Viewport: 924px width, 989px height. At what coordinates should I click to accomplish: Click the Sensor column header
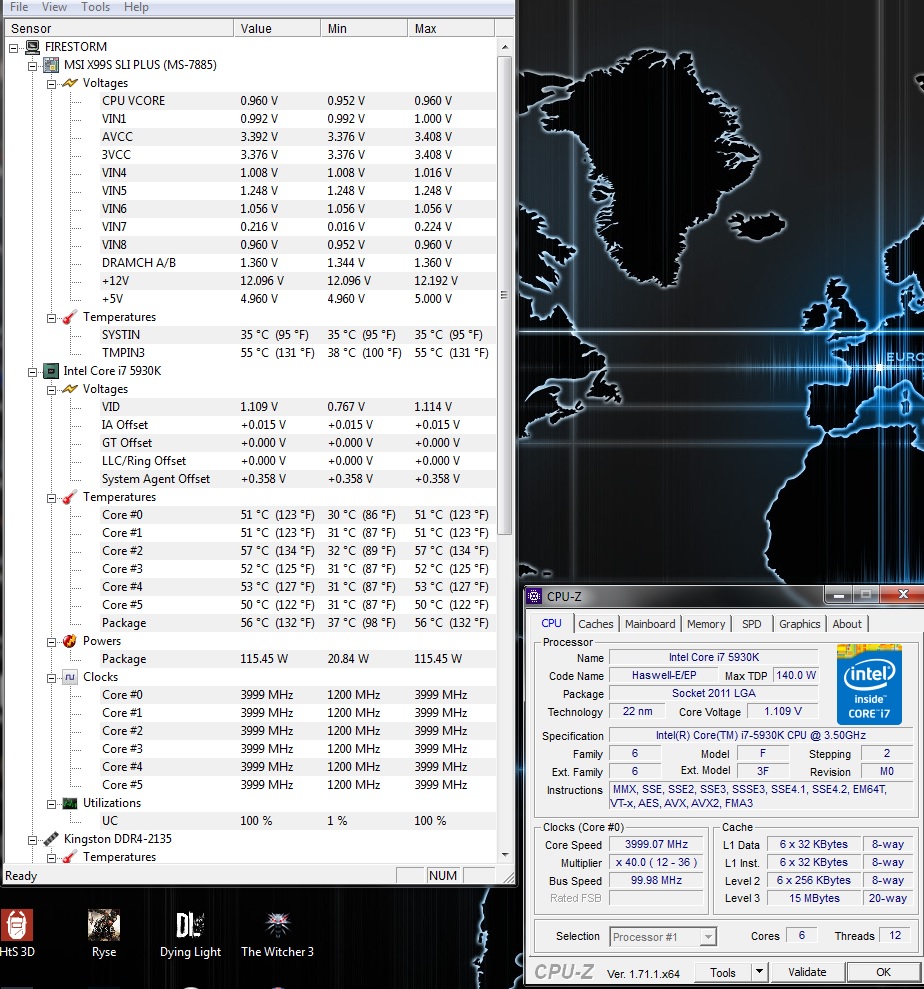coord(119,28)
